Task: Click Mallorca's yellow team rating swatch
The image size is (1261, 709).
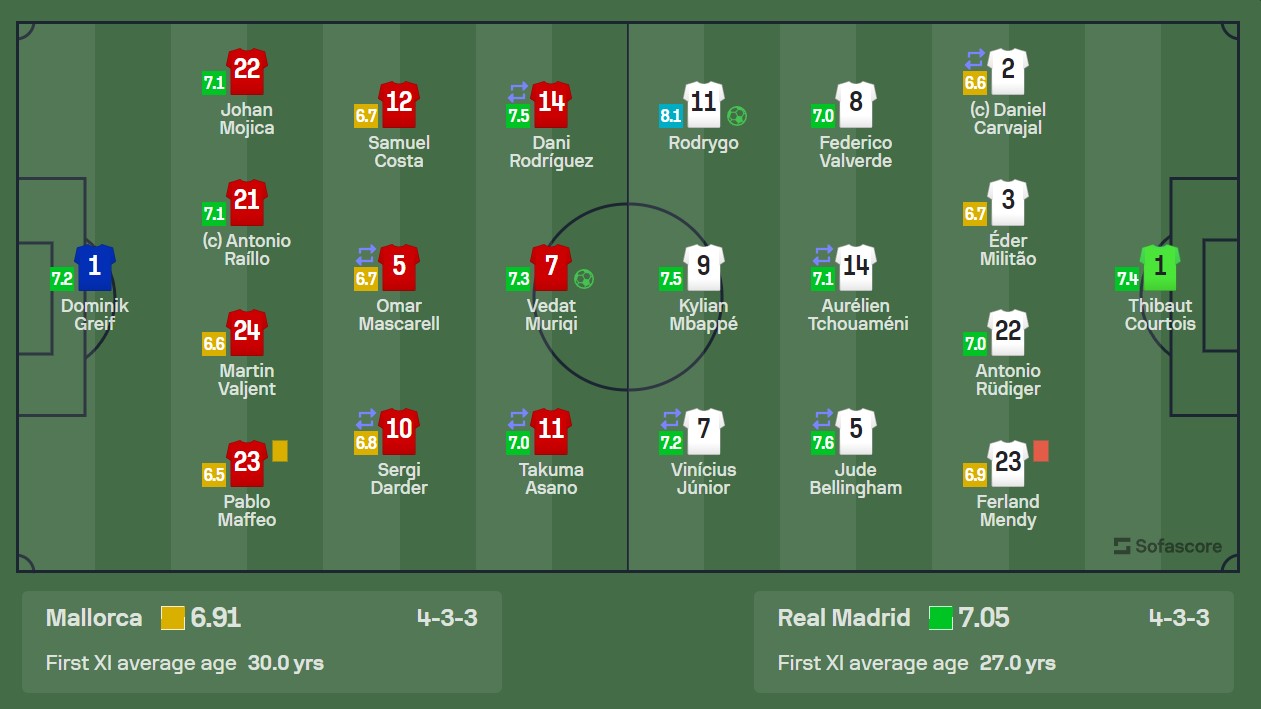Action: (x=173, y=618)
